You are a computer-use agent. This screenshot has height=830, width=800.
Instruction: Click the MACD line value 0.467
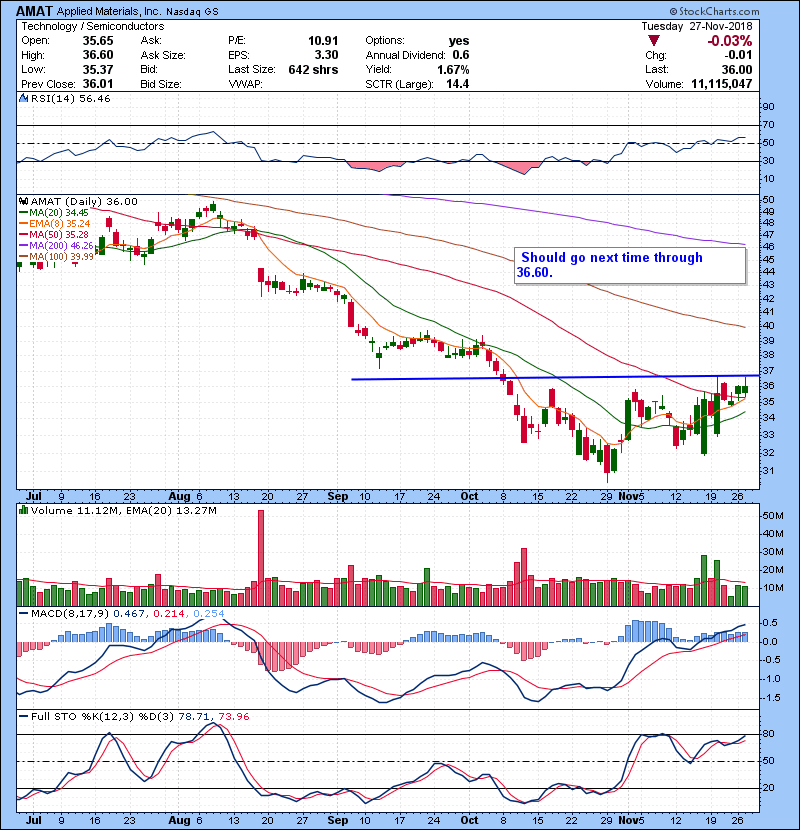point(129,614)
